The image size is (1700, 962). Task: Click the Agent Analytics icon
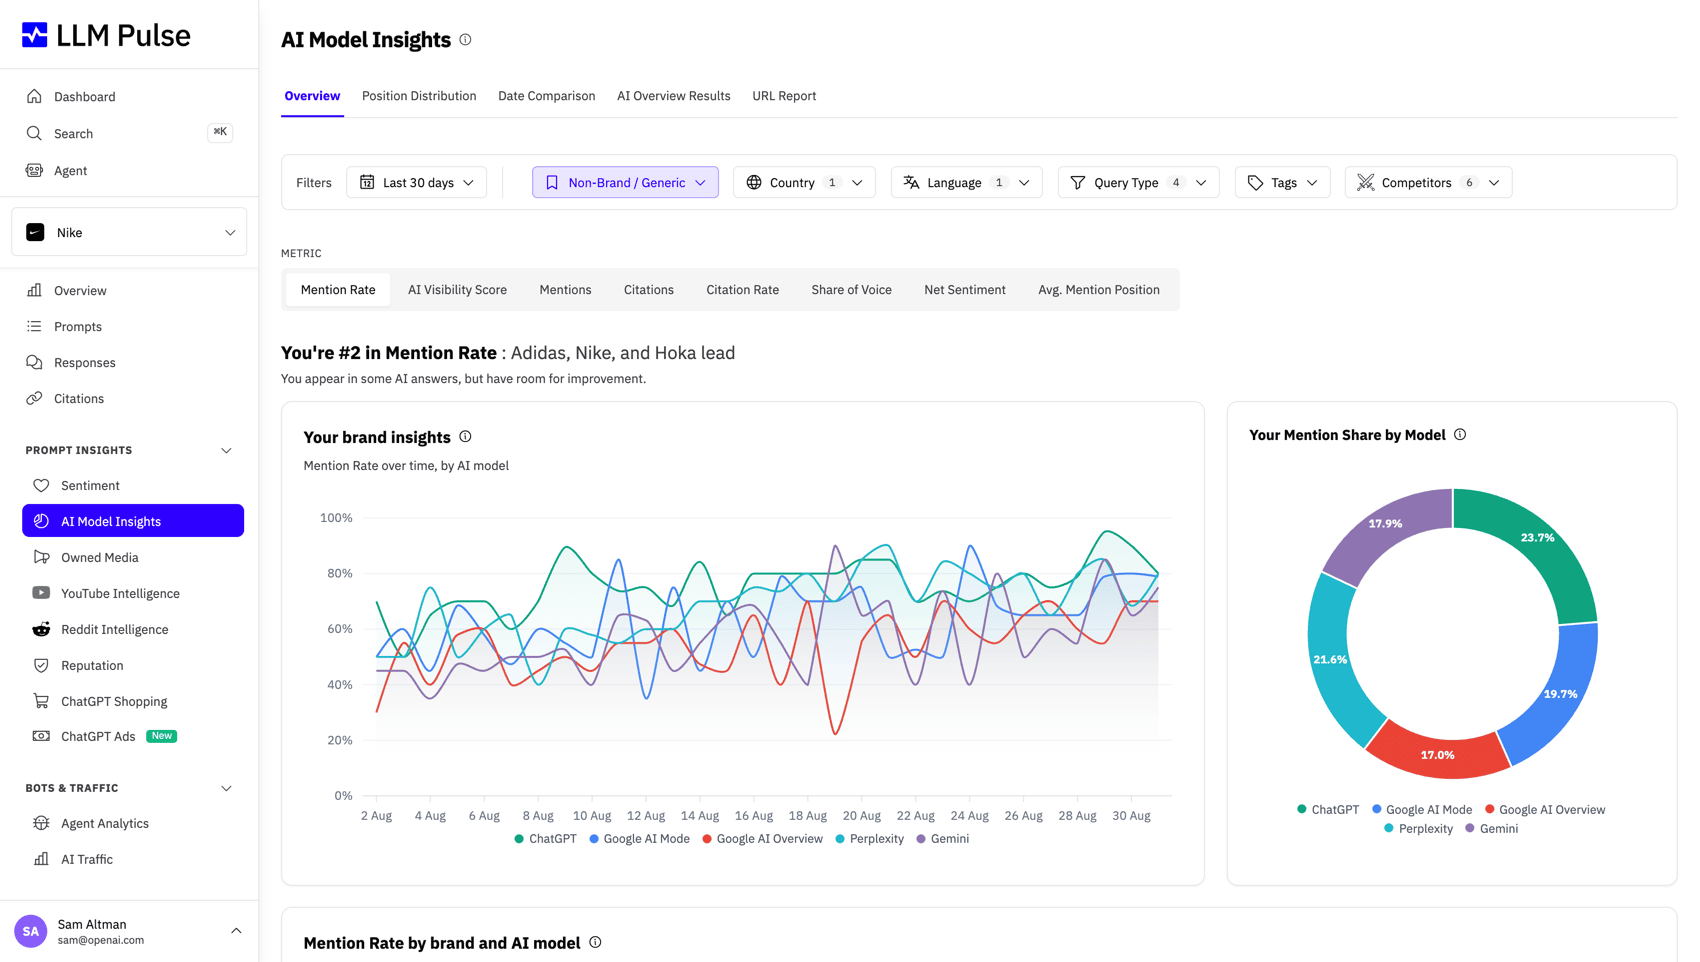point(41,823)
